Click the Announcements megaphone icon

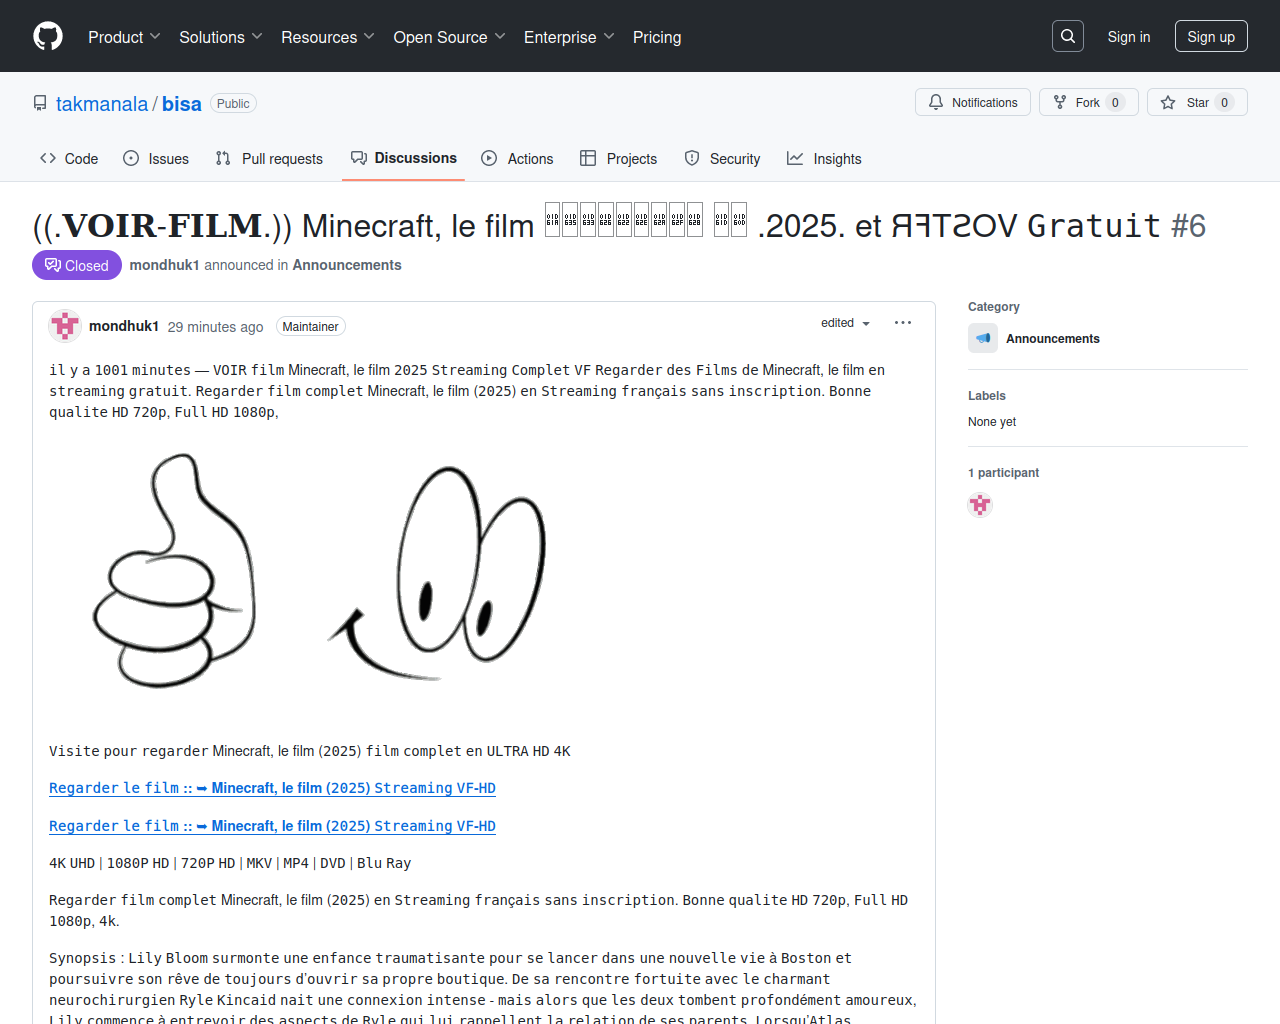click(x=983, y=338)
